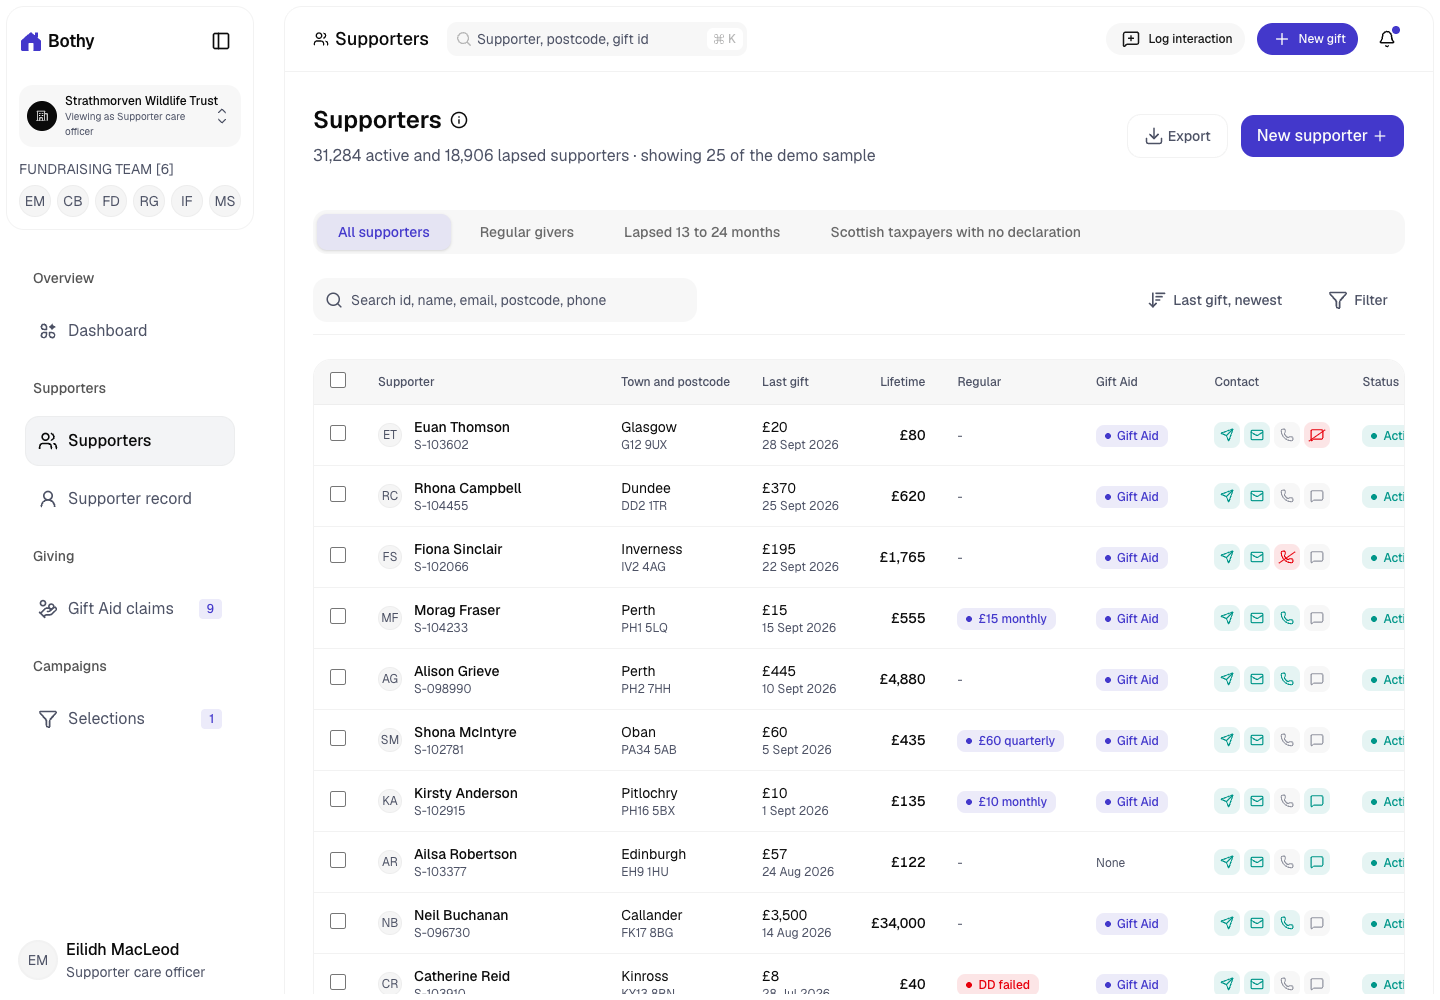Go to Dashboard in the sidebar
The height and width of the screenshot is (1000, 1440).
coord(130,331)
